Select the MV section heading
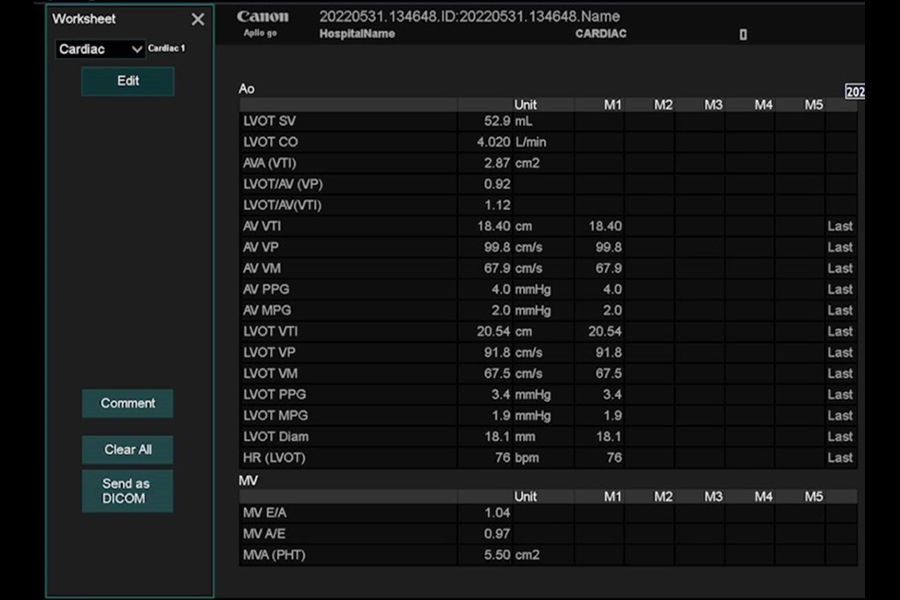Screen dimensions: 900x600 (248, 481)
